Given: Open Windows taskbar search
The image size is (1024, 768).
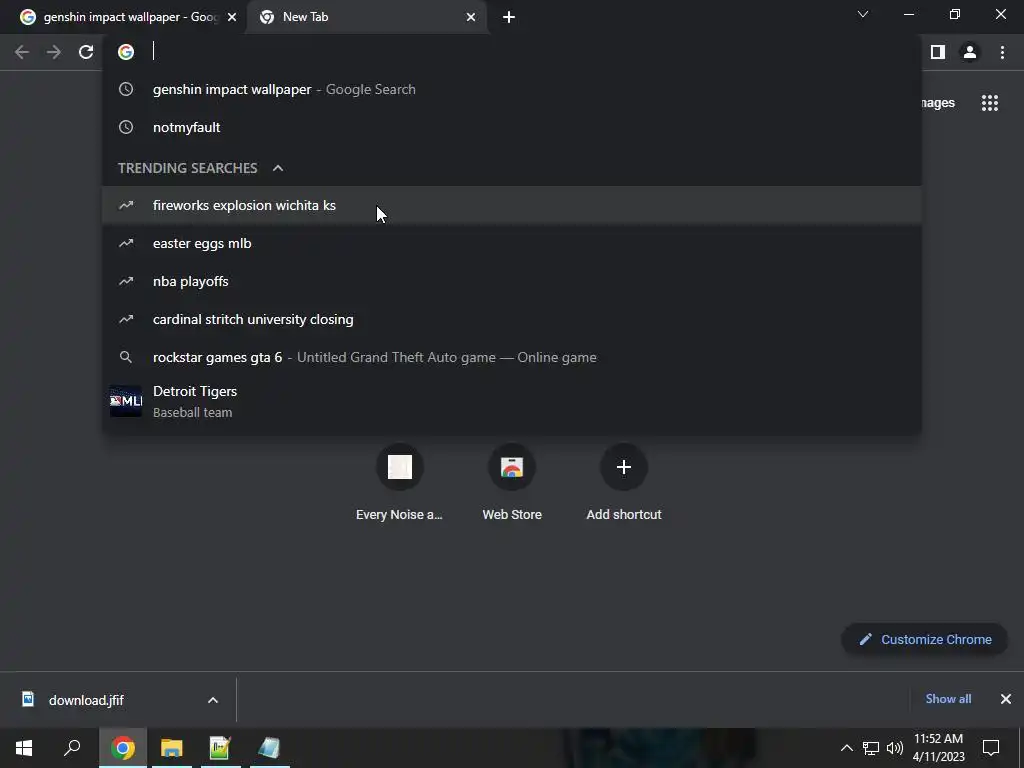Looking at the screenshot, I should pos(72,748).
